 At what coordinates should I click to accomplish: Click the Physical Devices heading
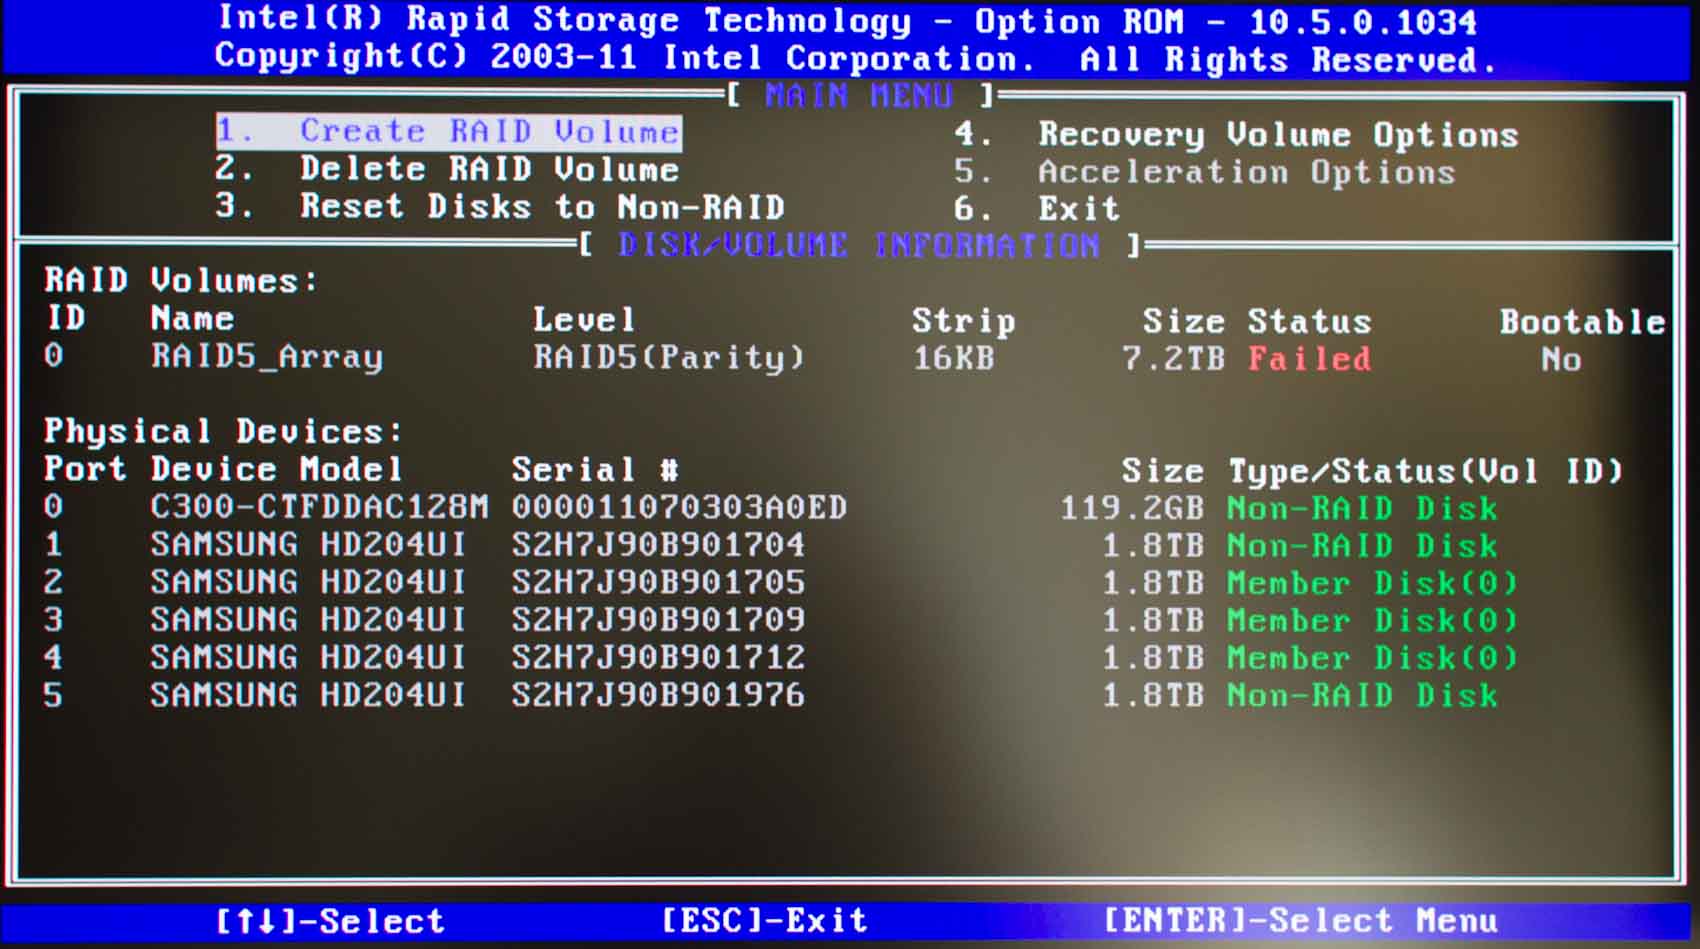[223, 432]
